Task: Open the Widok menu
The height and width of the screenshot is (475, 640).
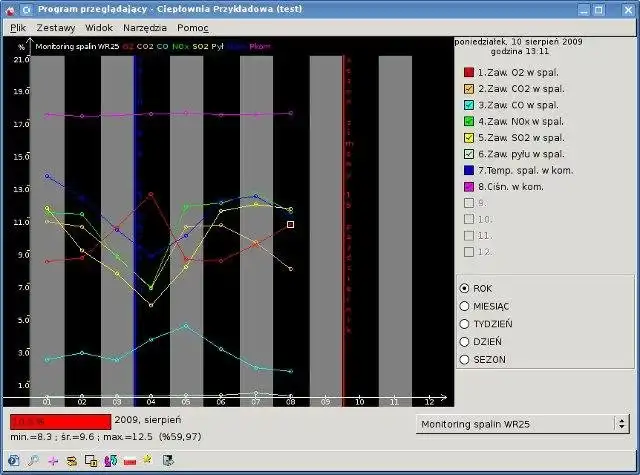Action: [x=99, y=28]
